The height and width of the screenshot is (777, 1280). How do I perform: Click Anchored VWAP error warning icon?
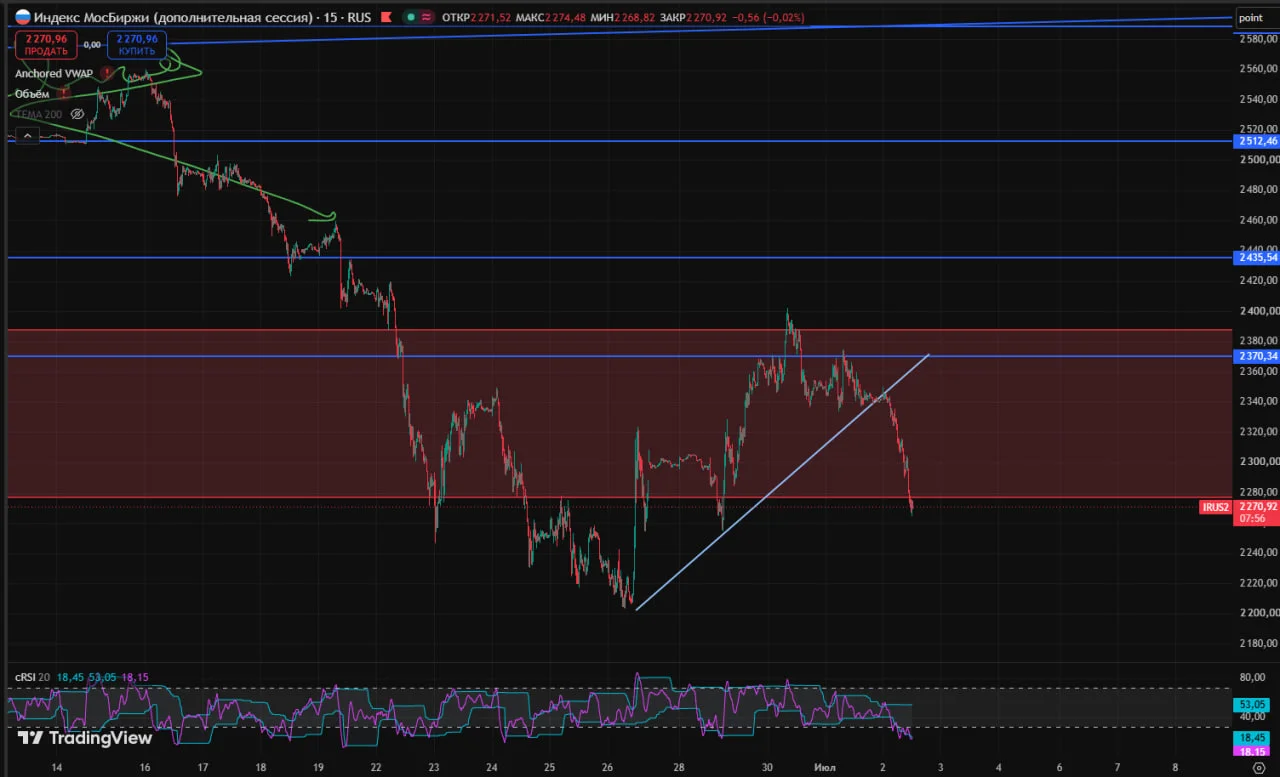pyautogui.click(x=106, y=73)
